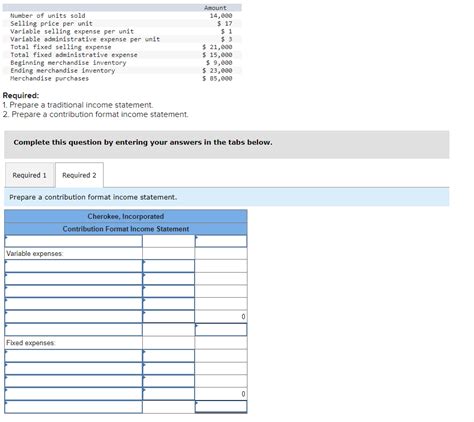Click 'Total fixed selling expense' label
The width and height of the screenshot is (474, 422).
(61, 47)
